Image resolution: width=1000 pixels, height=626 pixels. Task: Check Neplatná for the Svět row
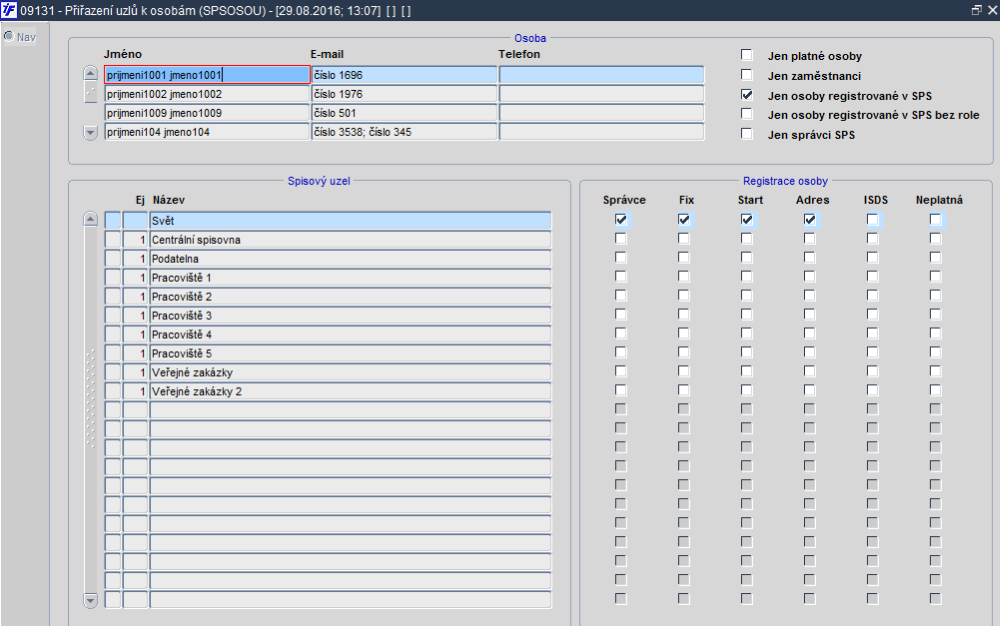point(935,220)
